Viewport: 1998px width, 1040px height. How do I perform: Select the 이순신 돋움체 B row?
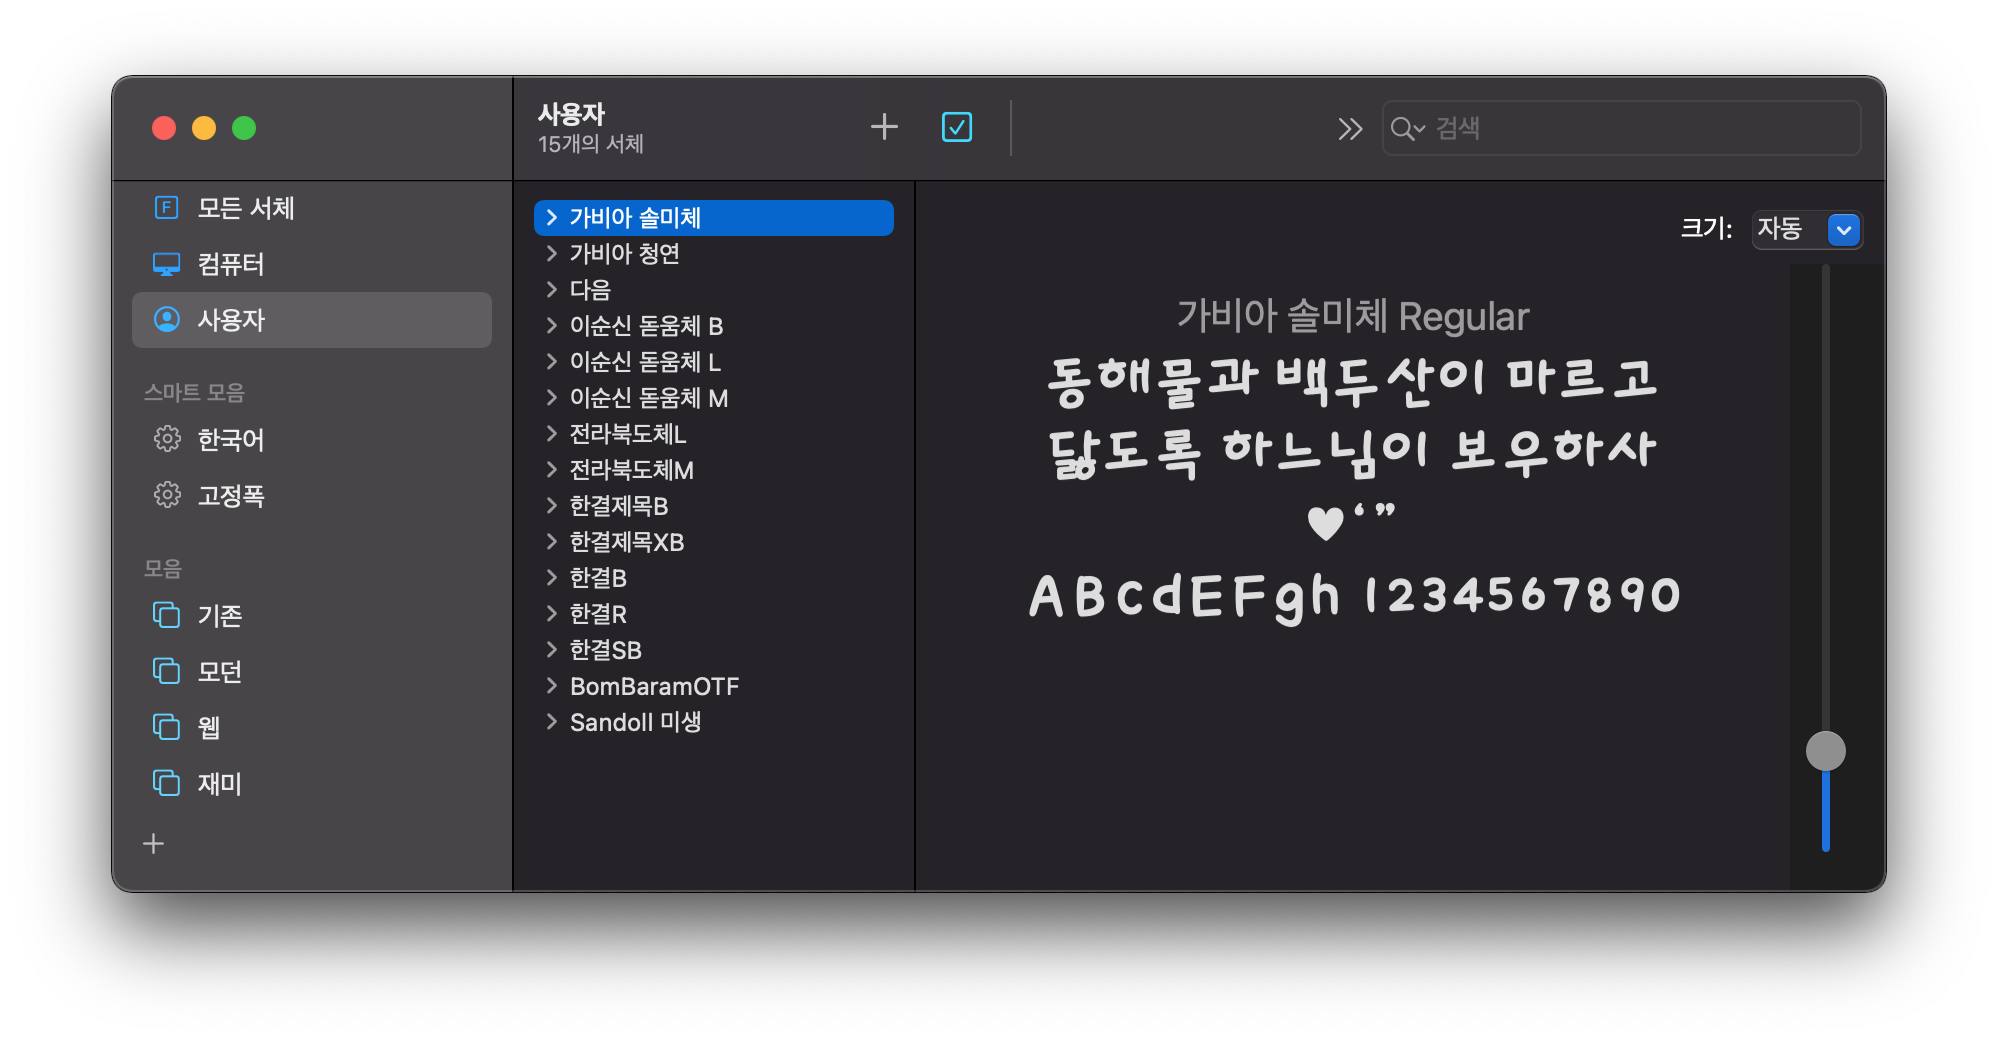(x=714, y=326)
